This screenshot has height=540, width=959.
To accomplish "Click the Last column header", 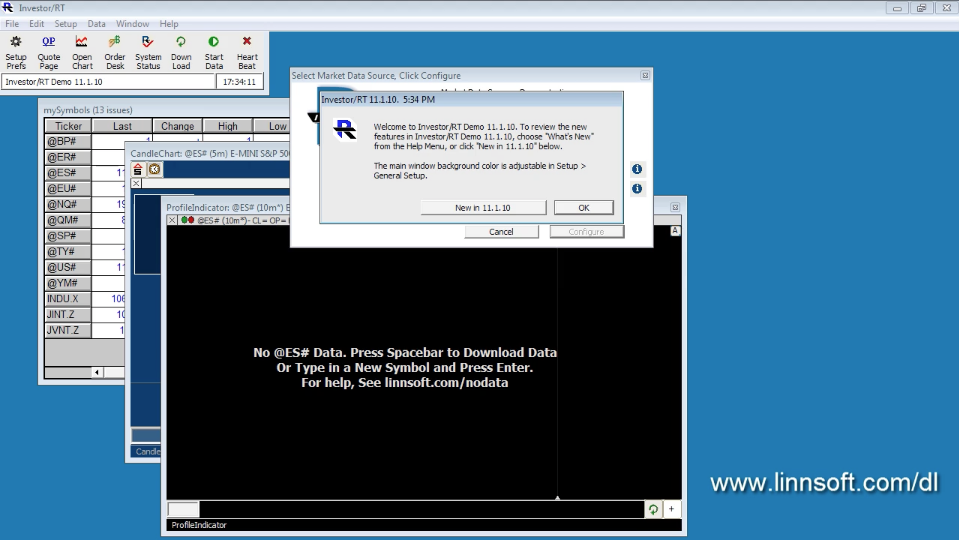I will coord(122,126).
